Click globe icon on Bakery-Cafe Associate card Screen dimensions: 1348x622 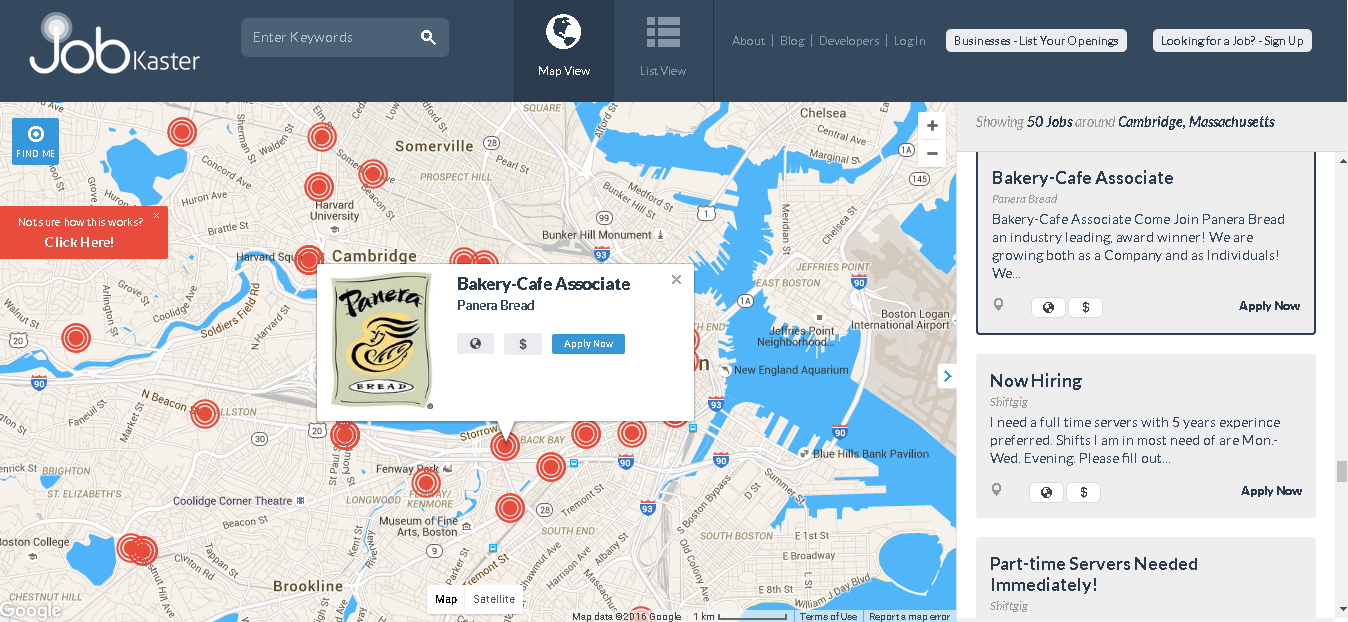pyautogui.click(x=1048, y=307)
